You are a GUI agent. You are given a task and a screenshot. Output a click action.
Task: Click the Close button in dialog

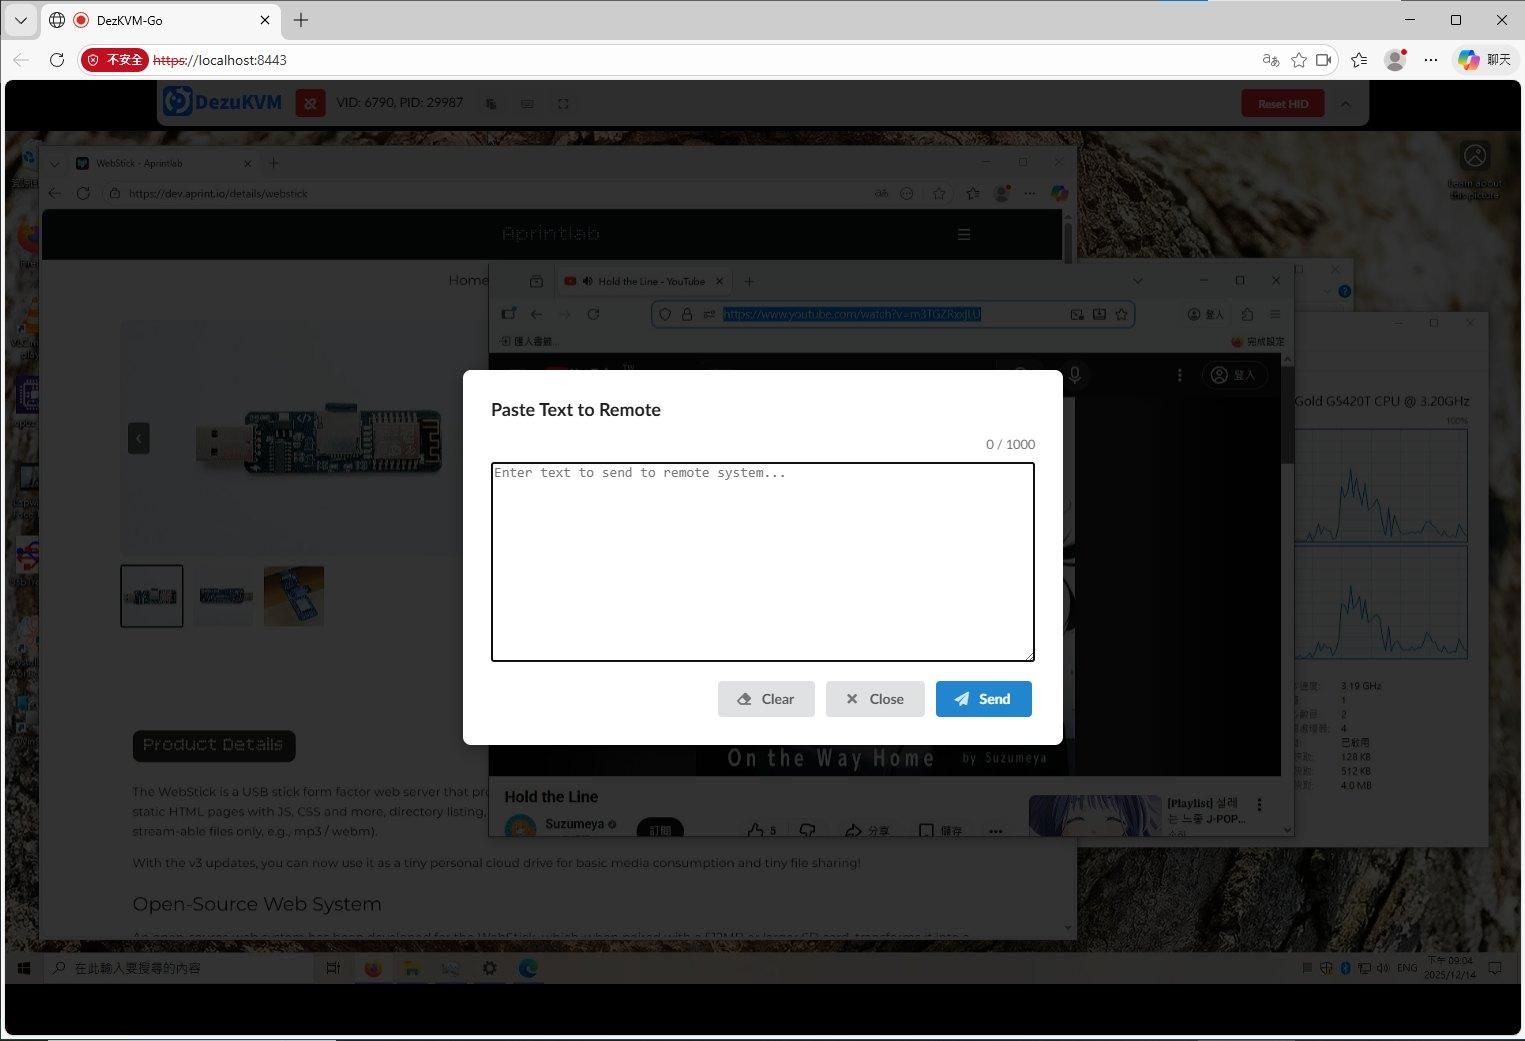point(875,699)
